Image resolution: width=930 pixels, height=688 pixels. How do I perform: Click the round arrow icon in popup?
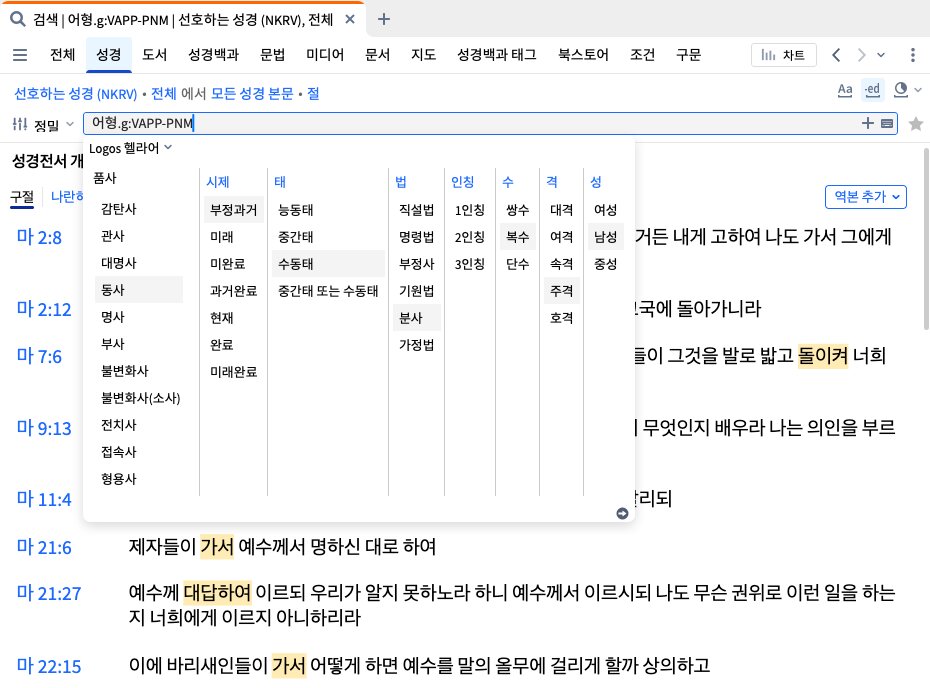pos(622,514)
